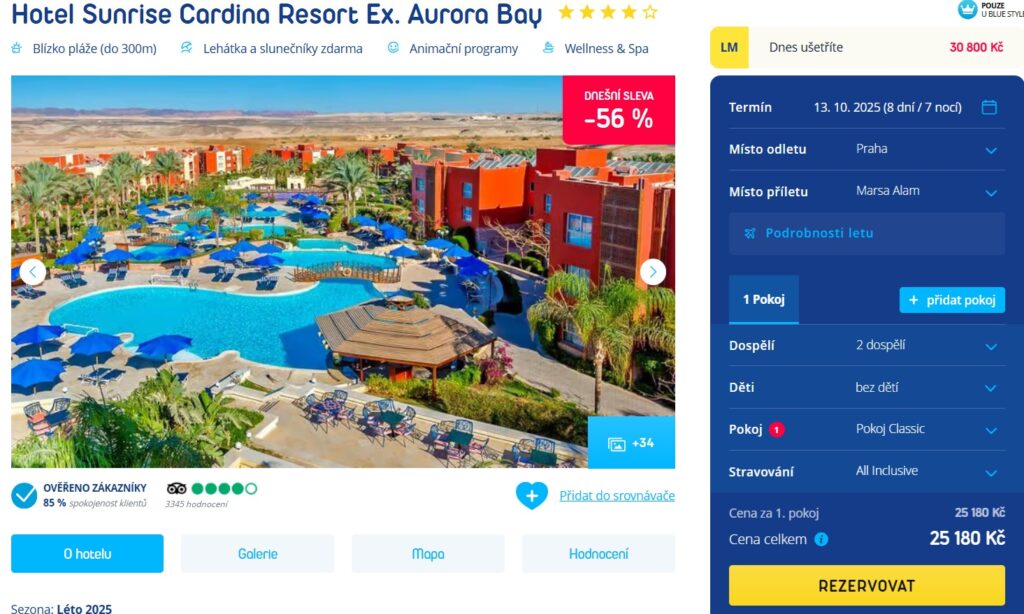Expand the Místo odletu Praha dropdown

[x=867, y=149]
